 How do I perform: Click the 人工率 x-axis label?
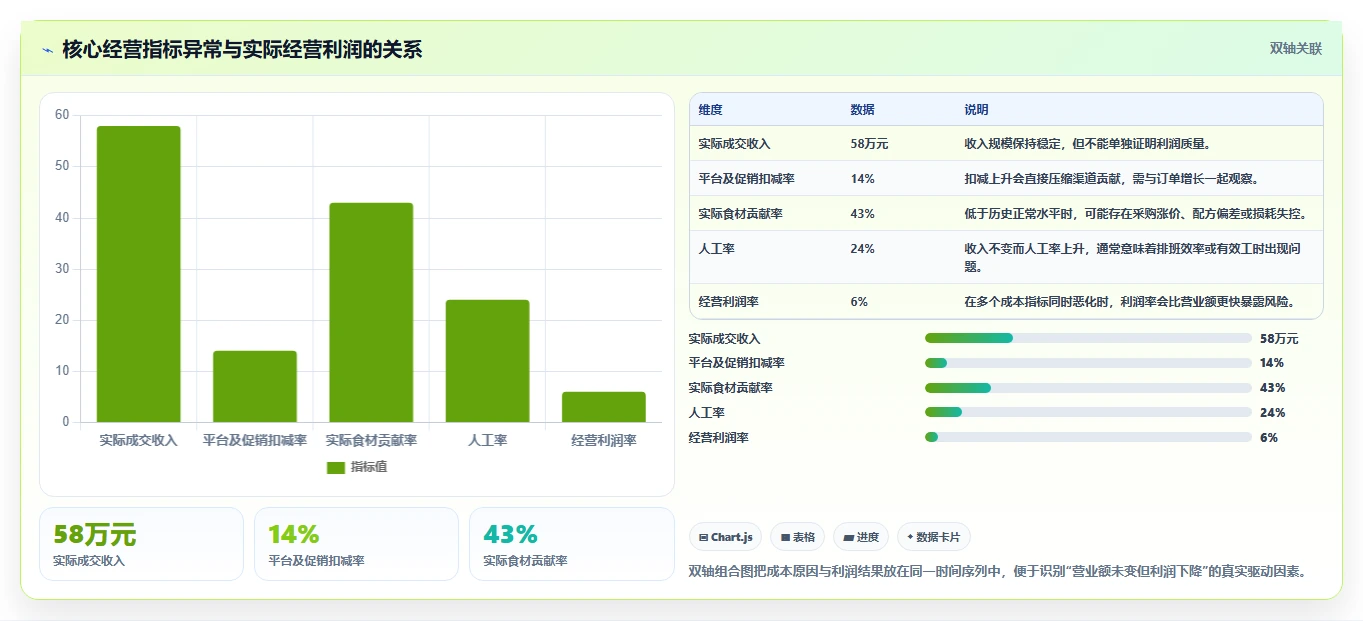coord(487,440)
